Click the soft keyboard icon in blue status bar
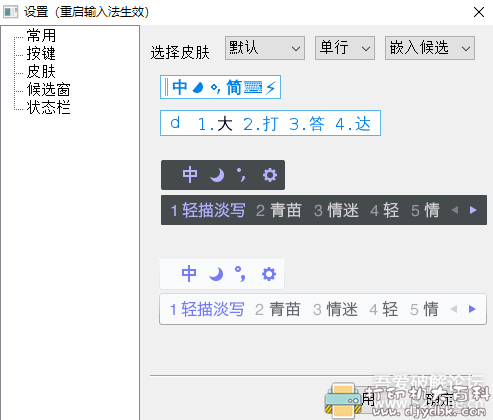 click(x=253, y=87)
